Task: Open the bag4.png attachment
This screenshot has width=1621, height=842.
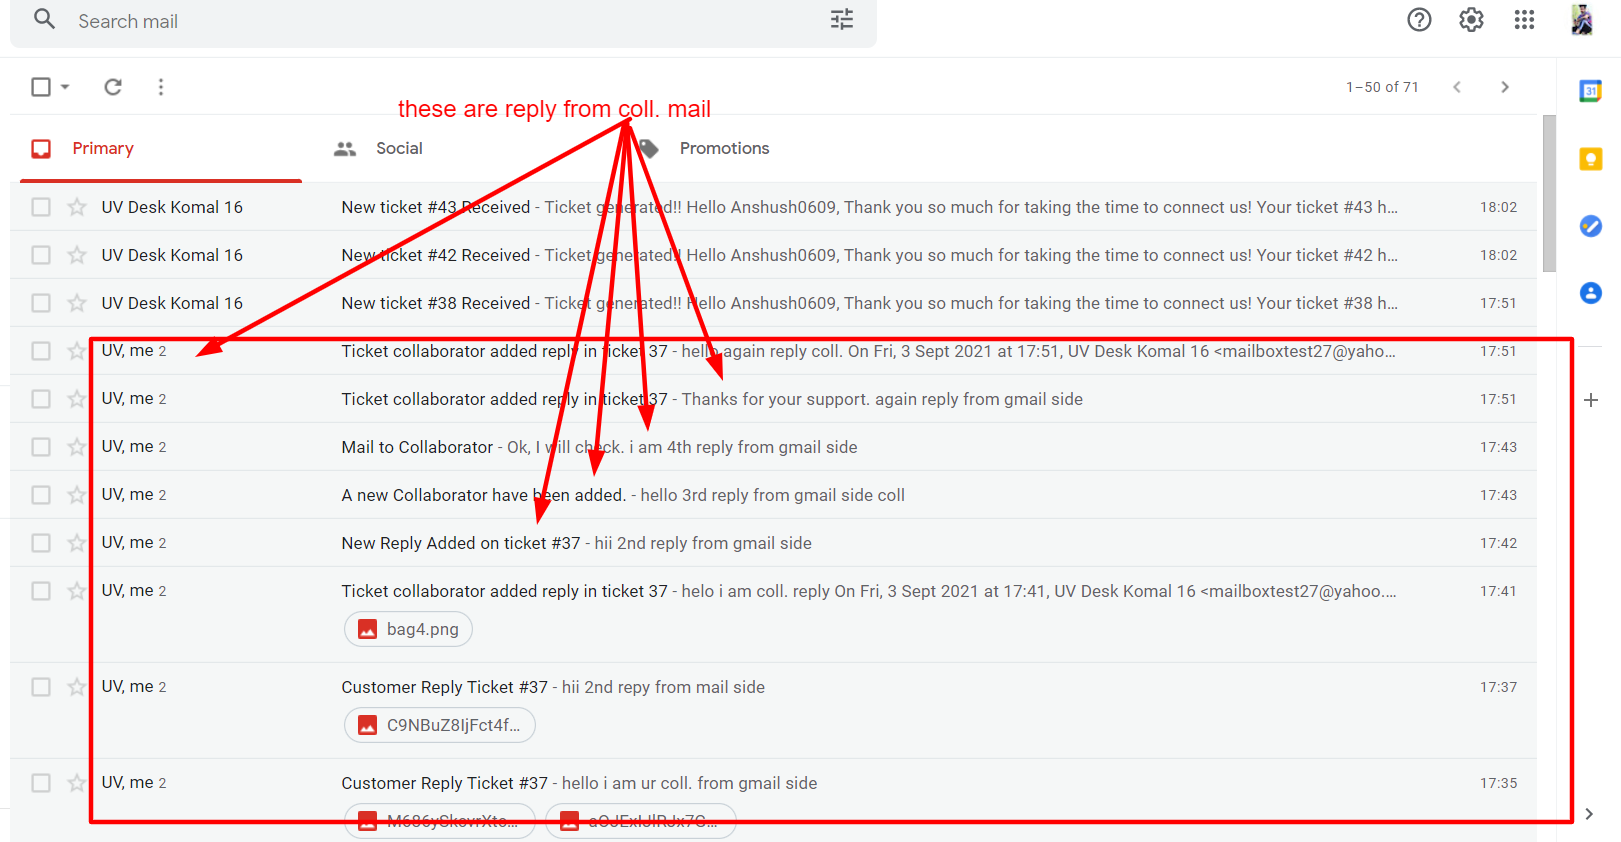Action: (408, 629)
